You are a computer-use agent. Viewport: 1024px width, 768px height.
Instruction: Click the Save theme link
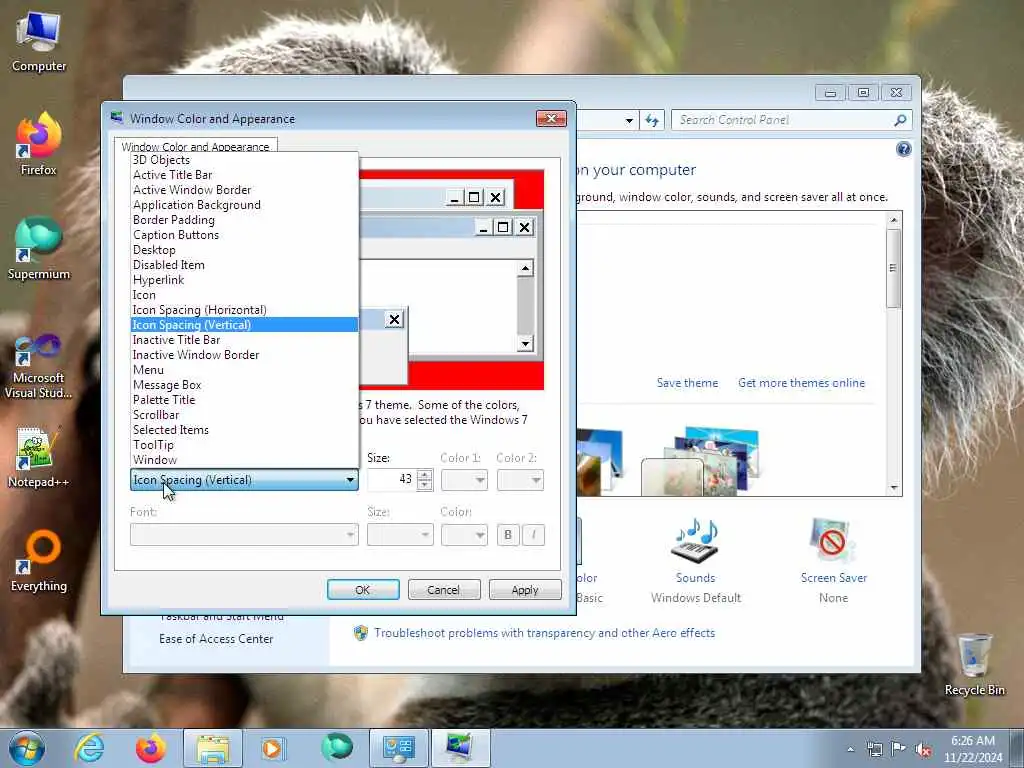tap(687, 383)
